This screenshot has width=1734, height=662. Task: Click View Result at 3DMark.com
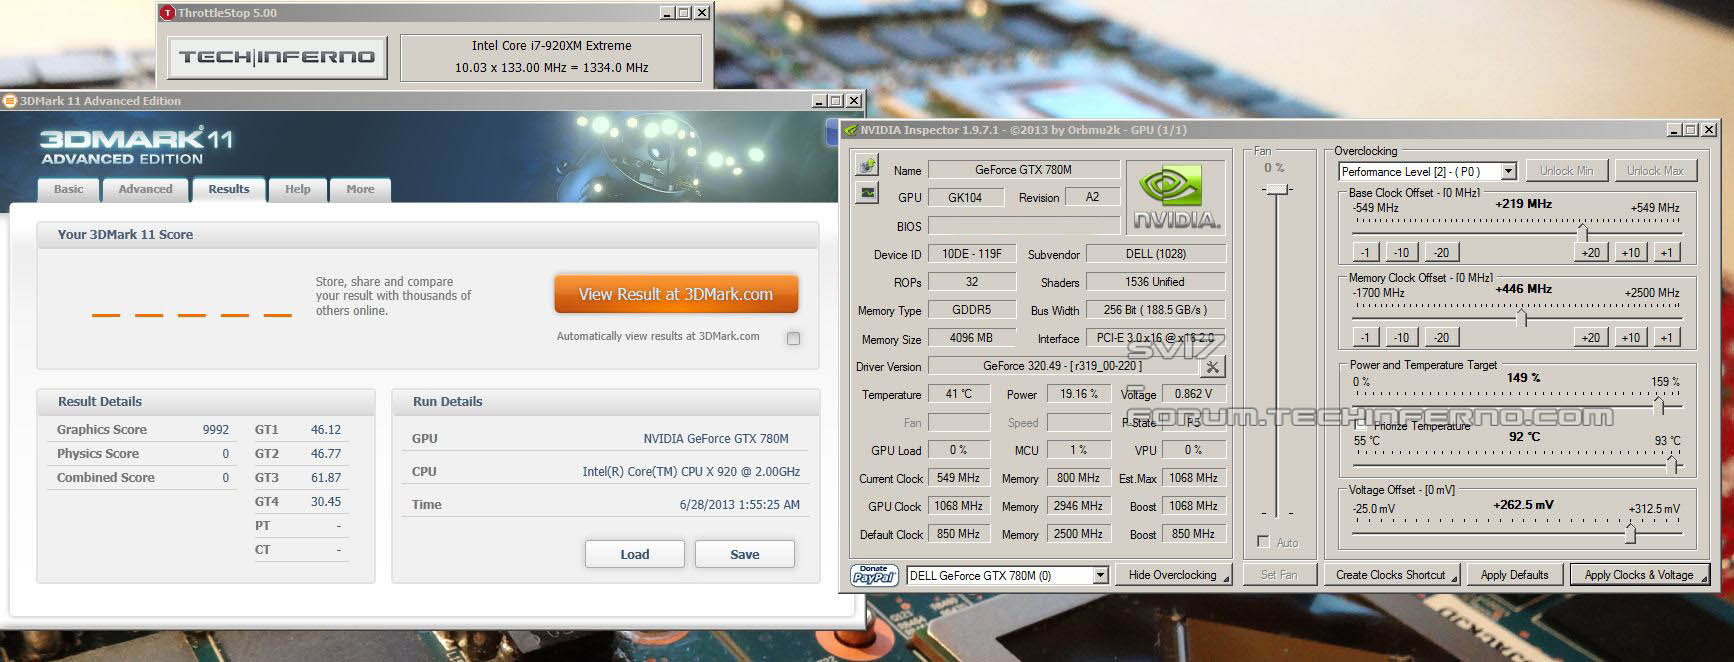(x=676, y=294)
